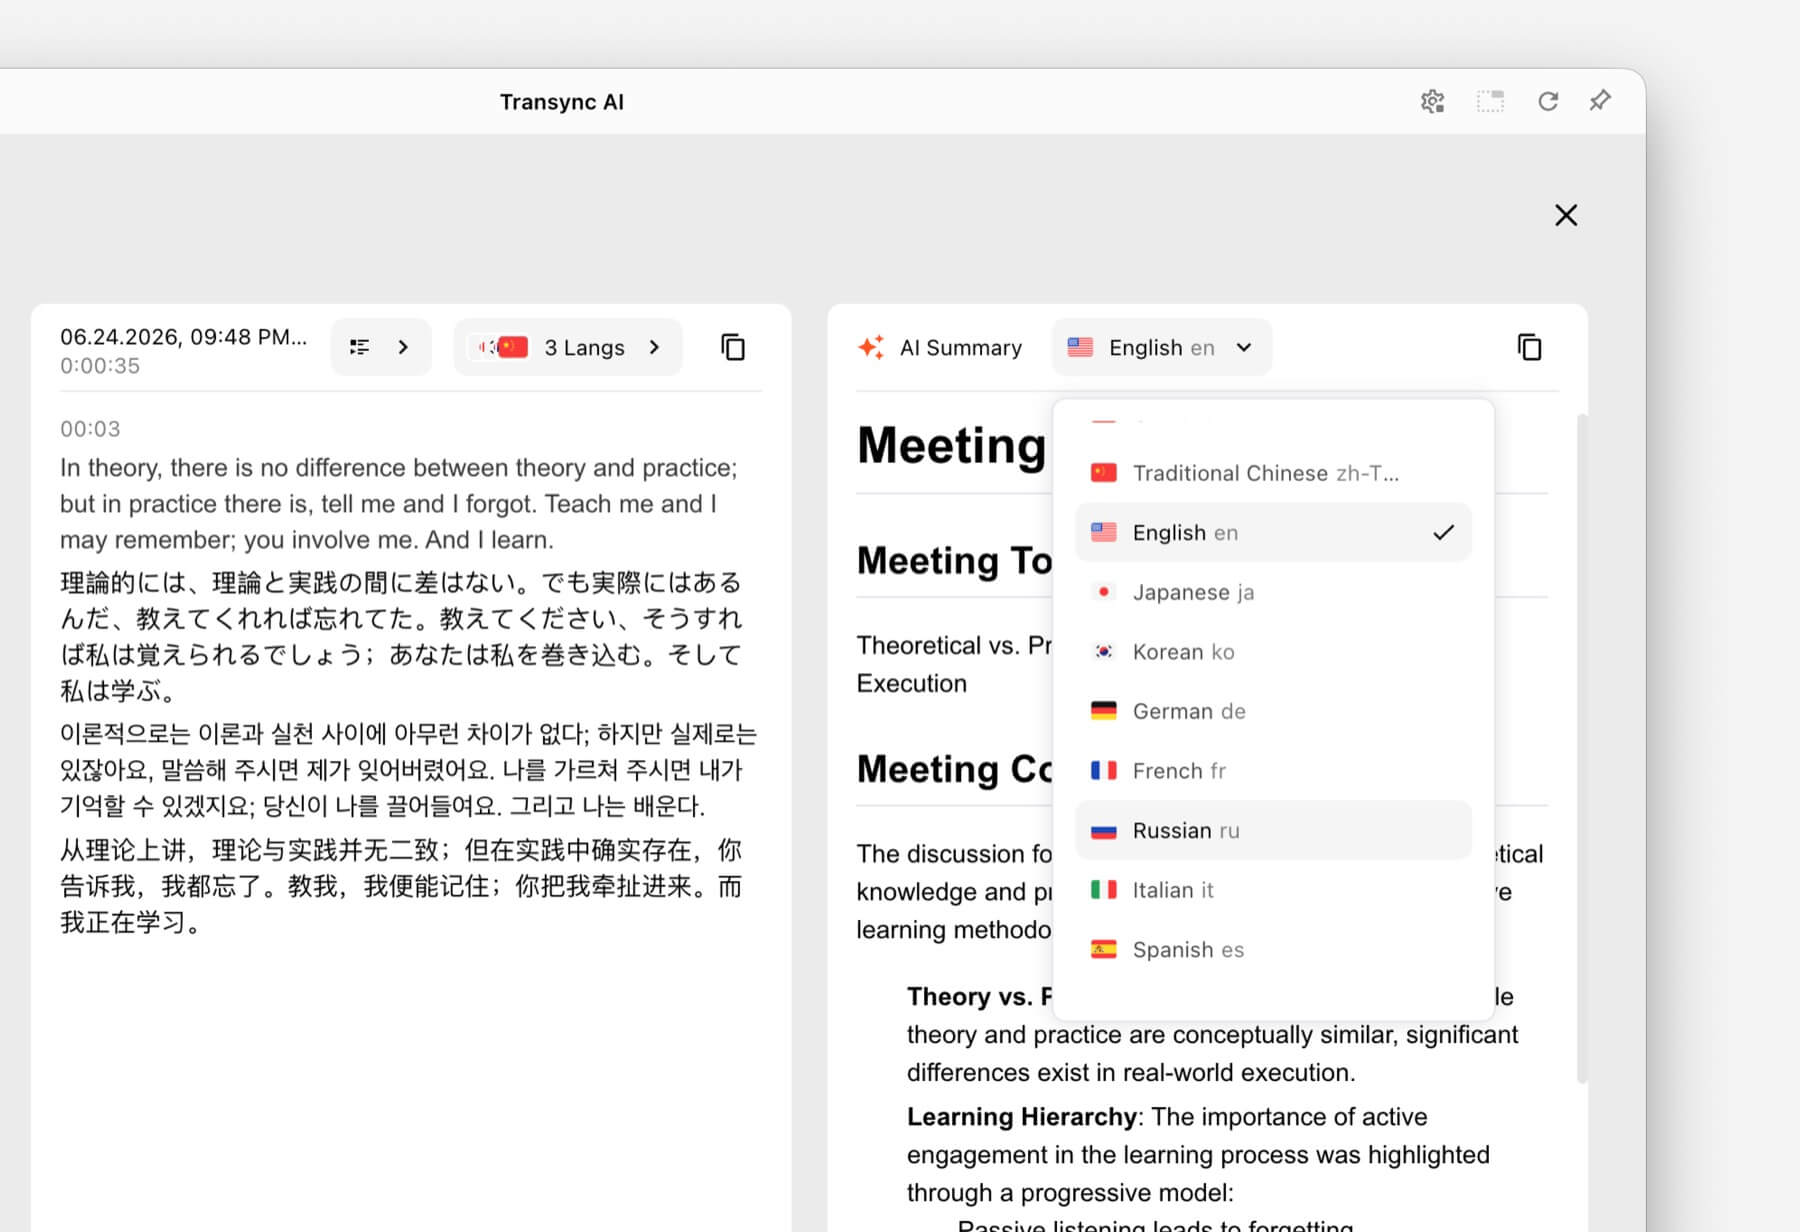Image resolution: width=1800 pixels, height=1232 pixels.
Task: Close the meeting detail panel
Action: click(x=1566, y=215)
